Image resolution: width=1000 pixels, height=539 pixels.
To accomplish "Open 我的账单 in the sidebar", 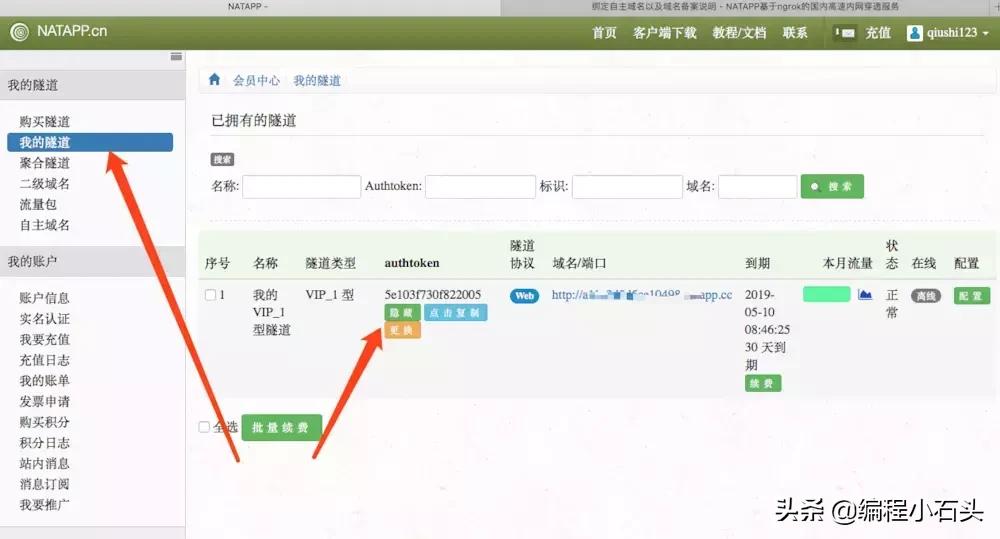I will click(45, 381).
